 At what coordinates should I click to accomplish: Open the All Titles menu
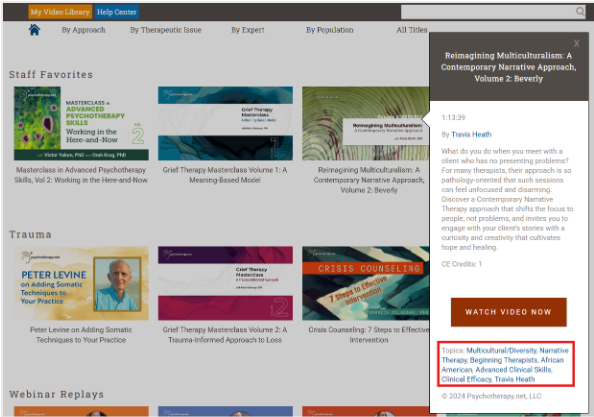click(x=412, y=30)
